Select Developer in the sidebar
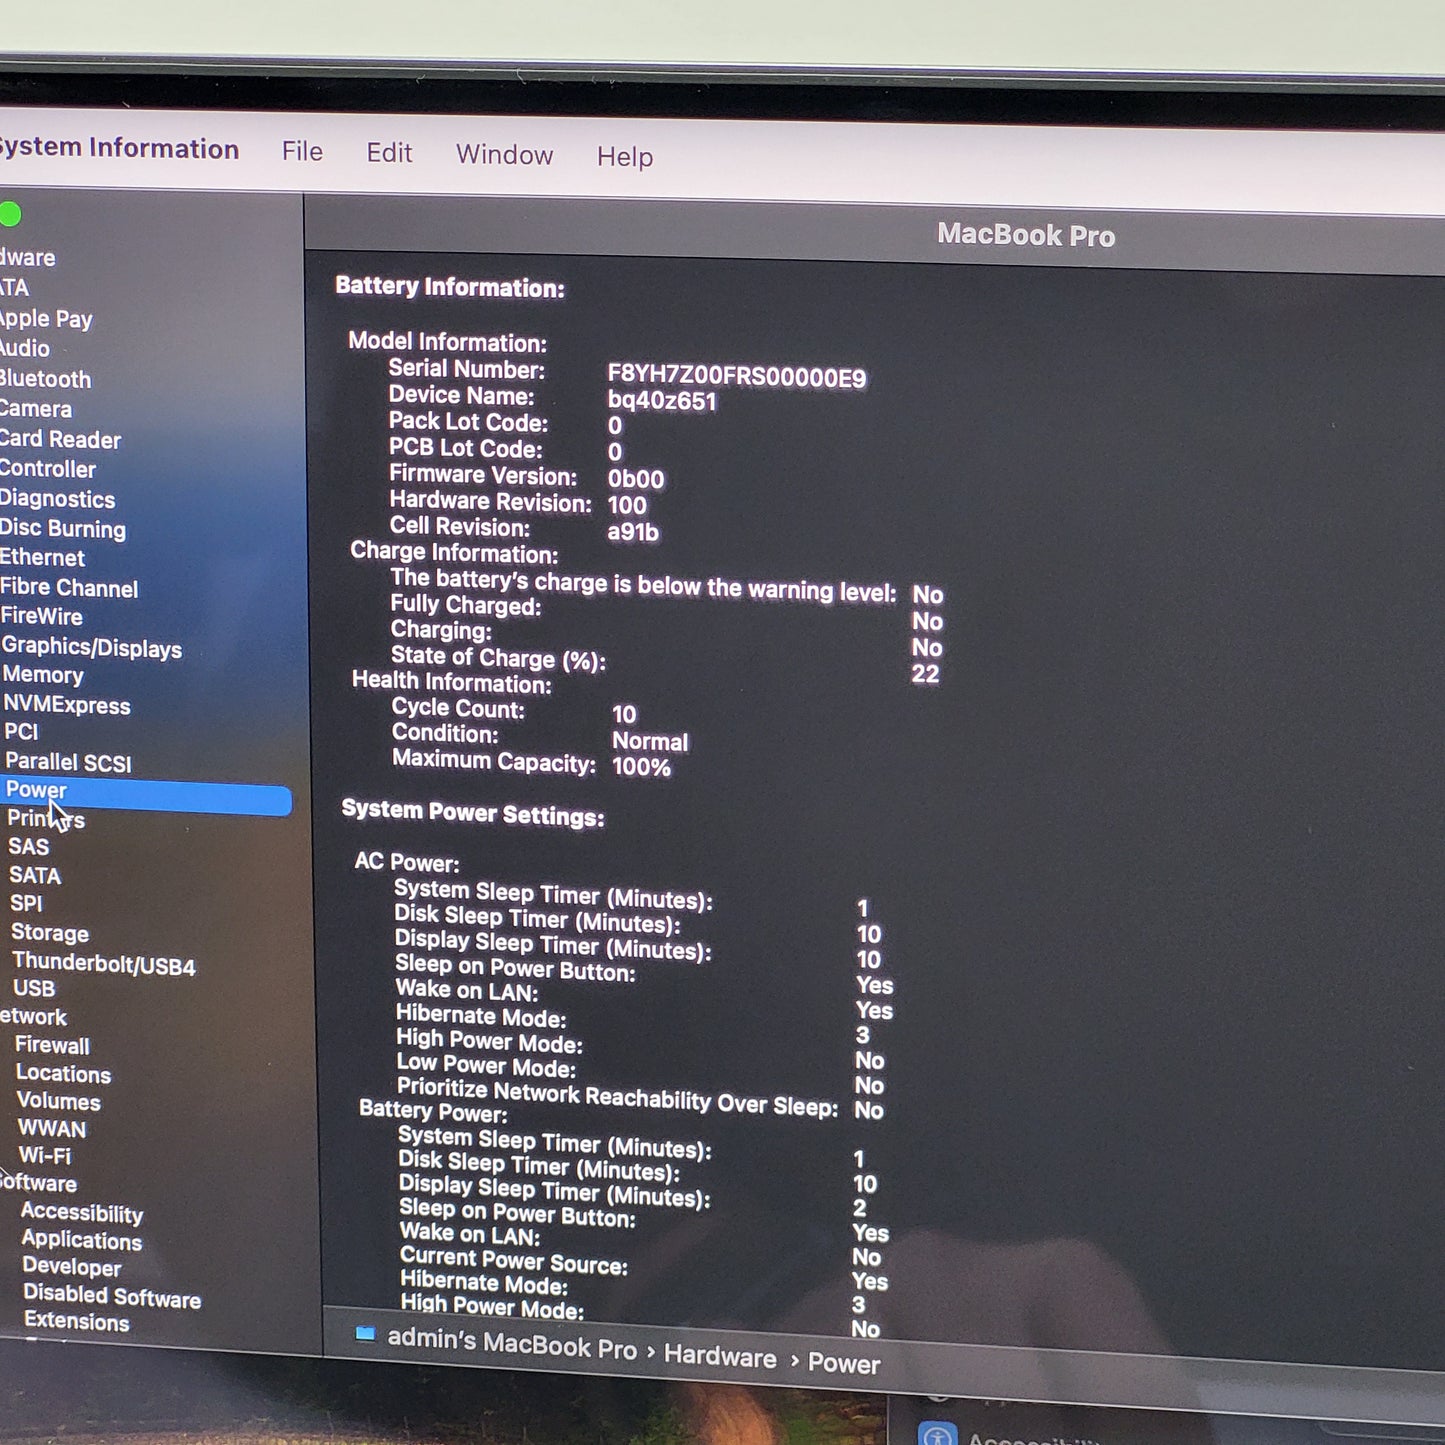Screen dimensions: 1445x1445 [x=72, y=1267]
